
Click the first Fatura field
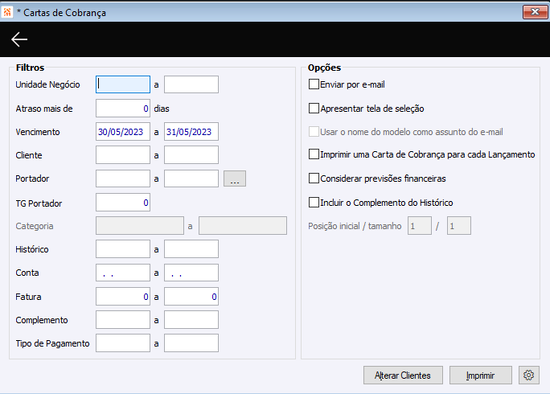tap(123, 296)
